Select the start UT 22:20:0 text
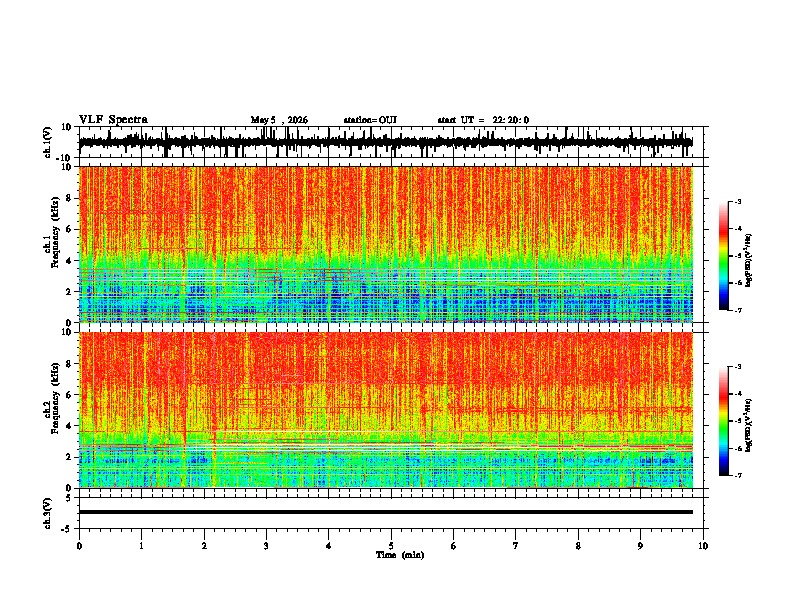This screenshot has height=612, width=792. tap(483, 120)
